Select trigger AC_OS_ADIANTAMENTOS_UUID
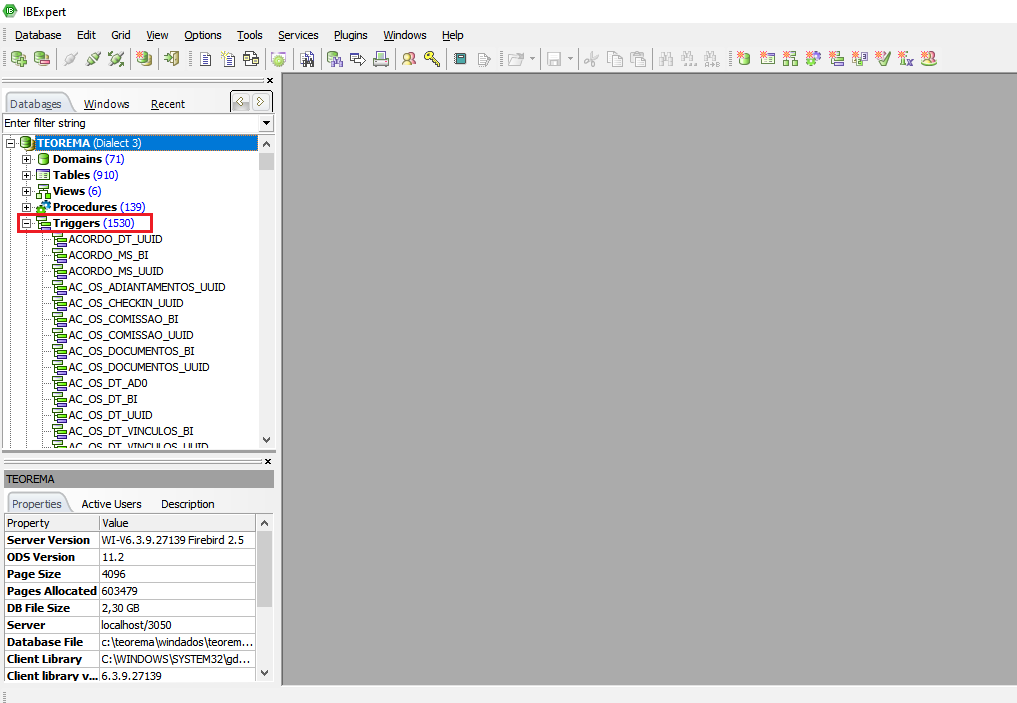Image resolution: width=1017 pixels, height=703 pixels. click(147, 287)
